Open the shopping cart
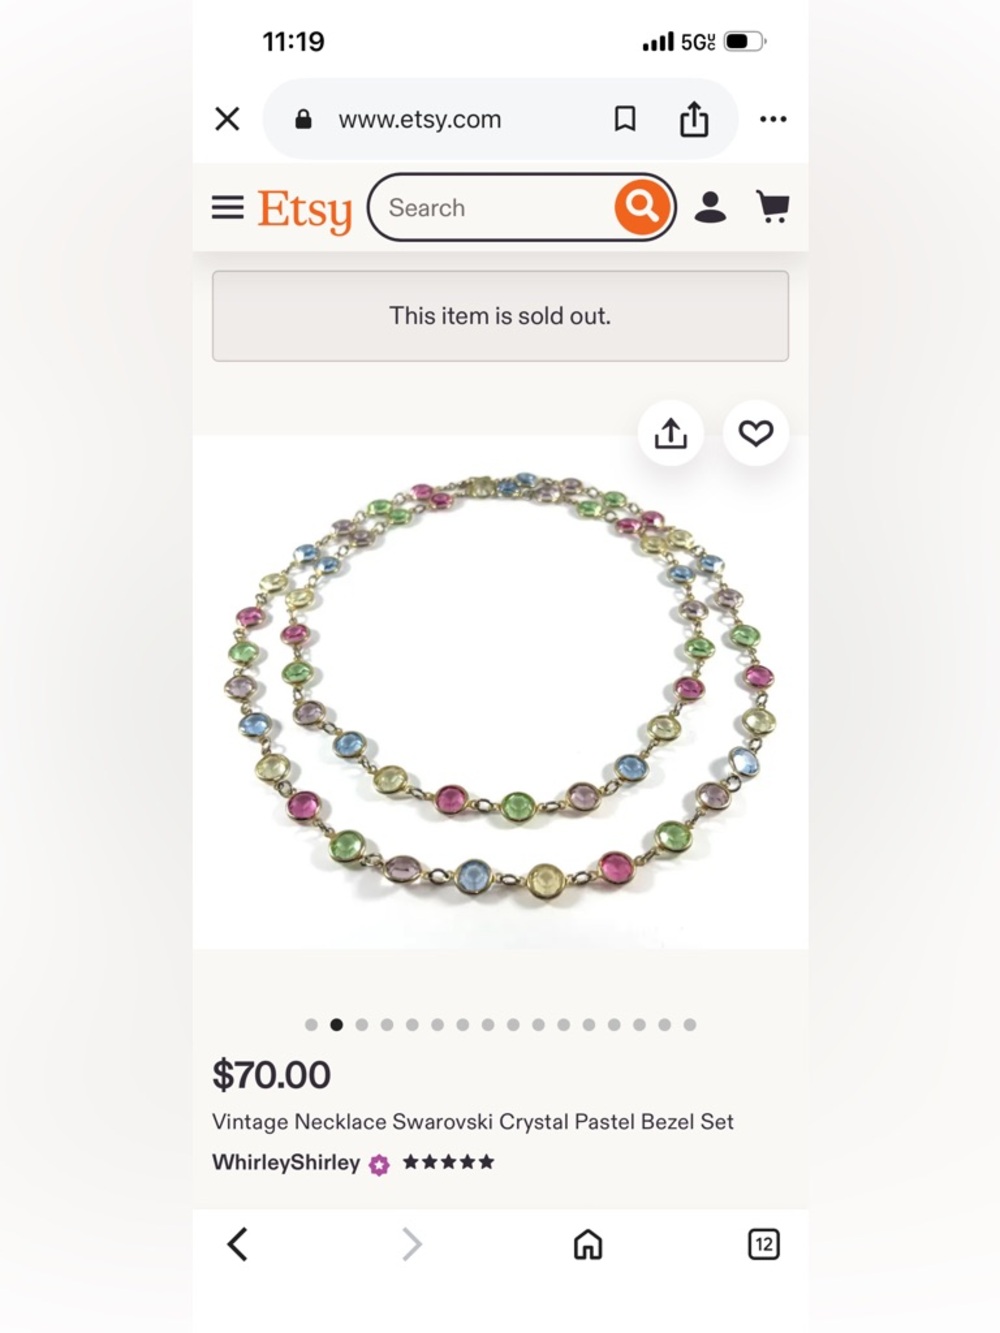The width and height of the screenshot is (1000, 1333). click(x=772, y=207)
